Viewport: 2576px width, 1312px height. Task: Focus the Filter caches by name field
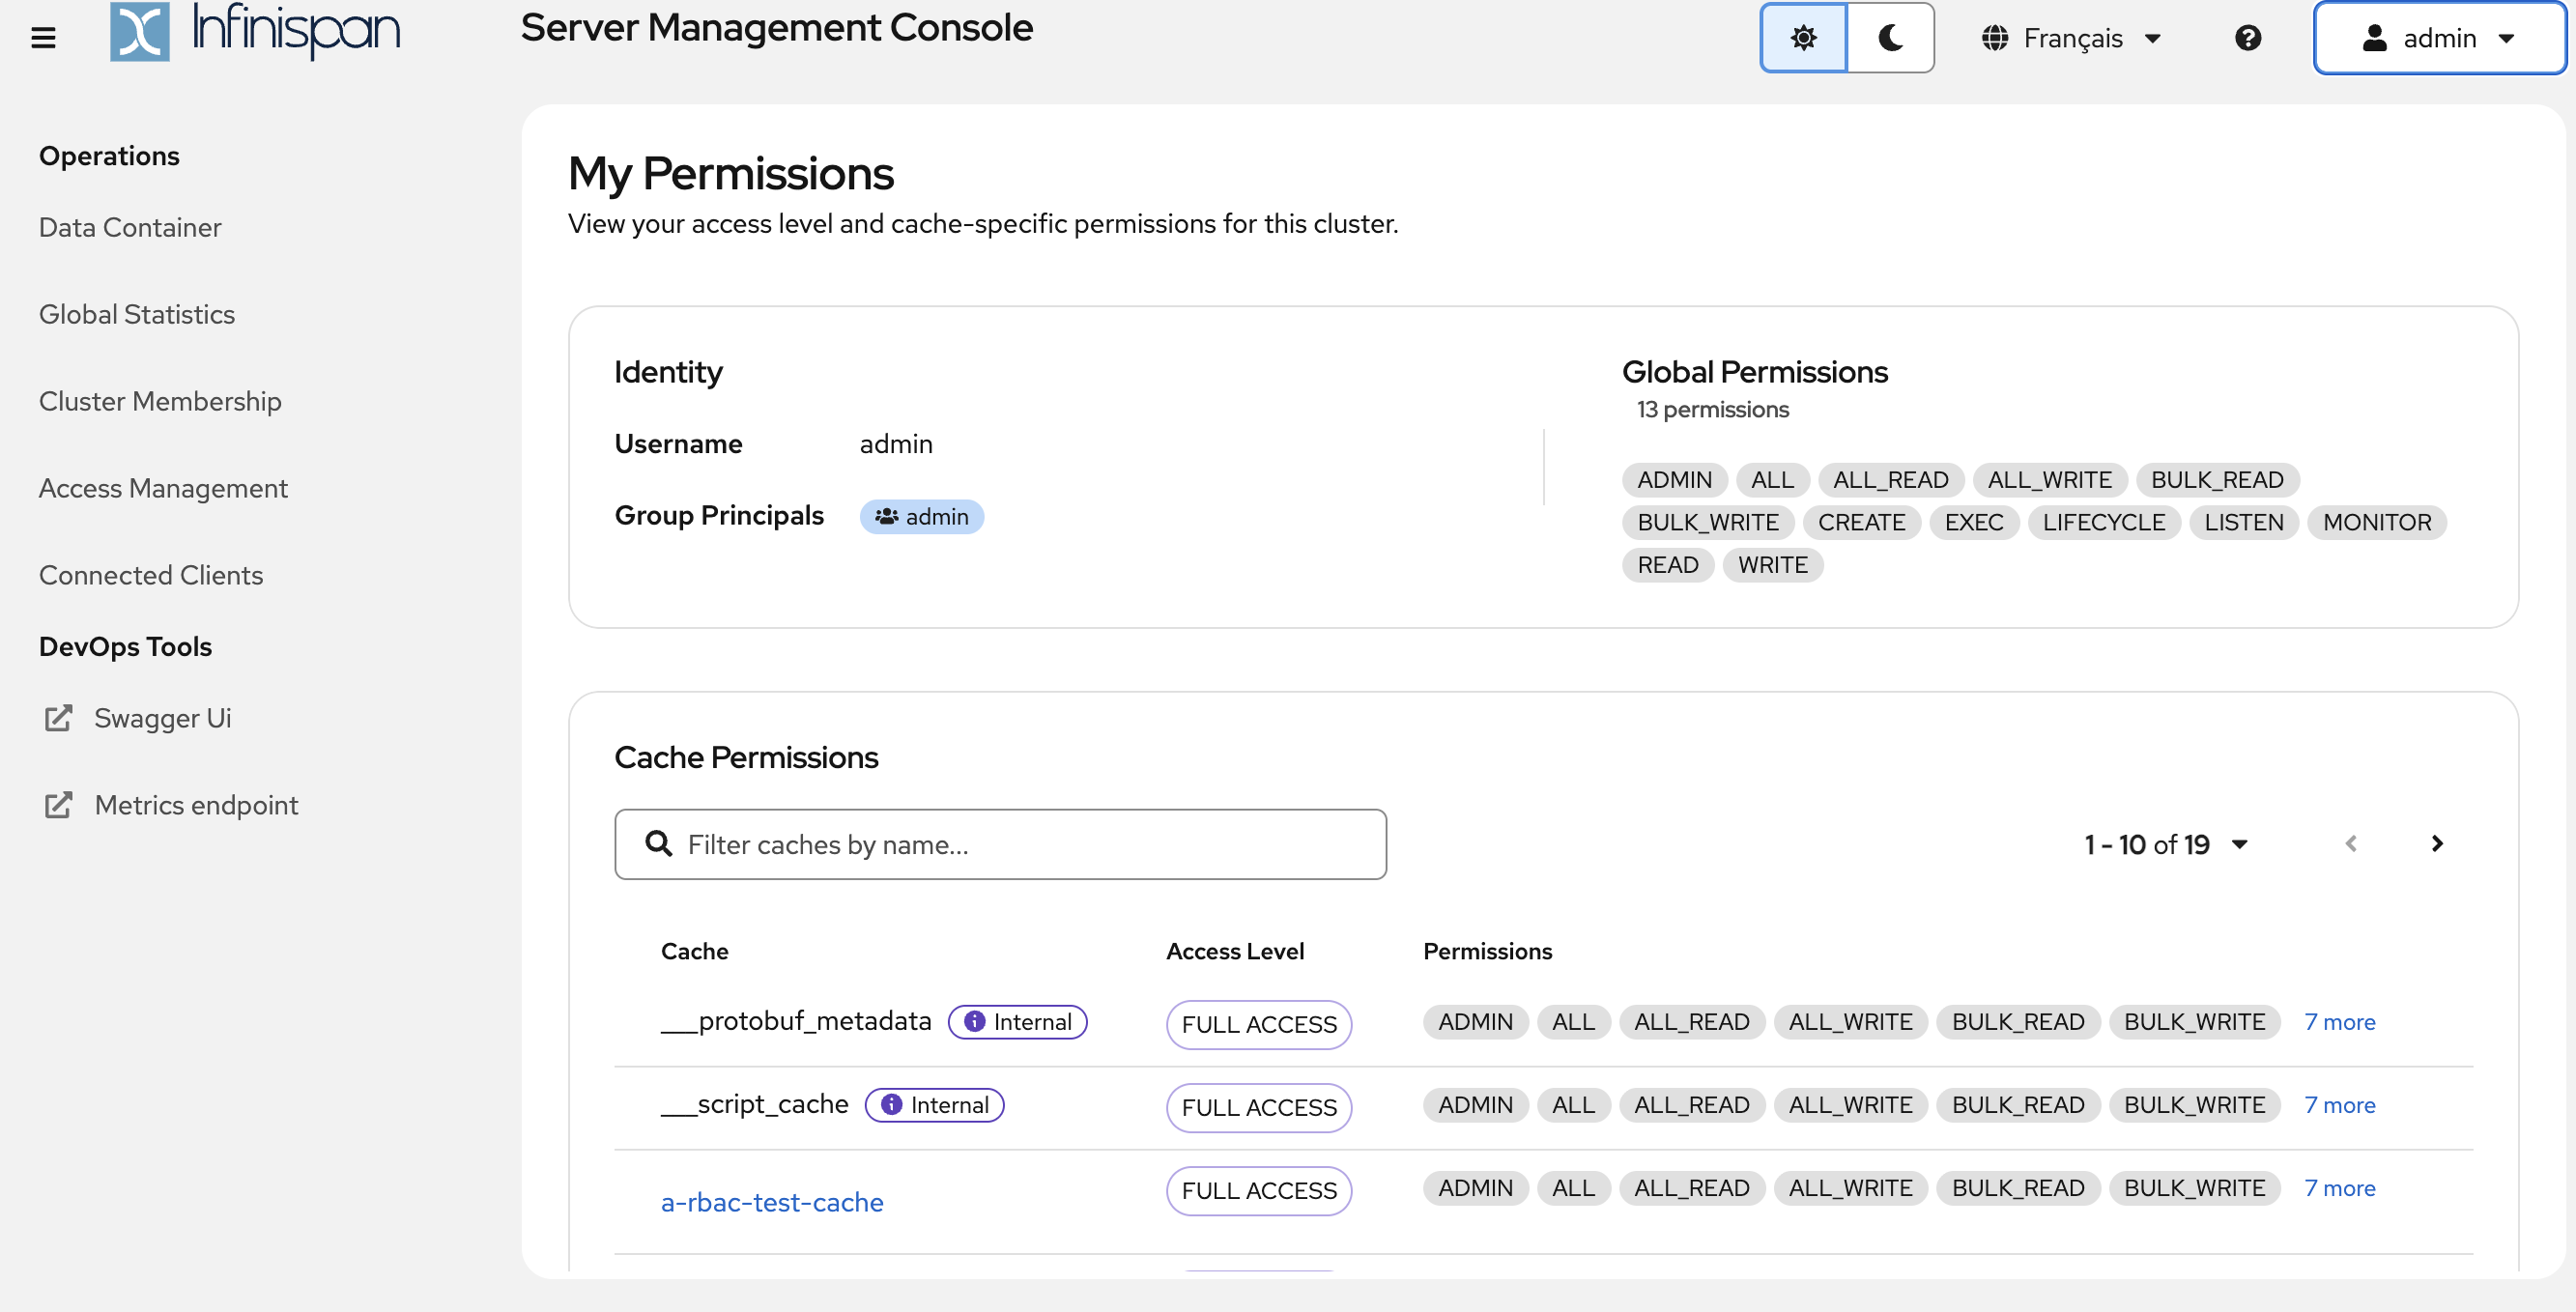point(1000,844)
